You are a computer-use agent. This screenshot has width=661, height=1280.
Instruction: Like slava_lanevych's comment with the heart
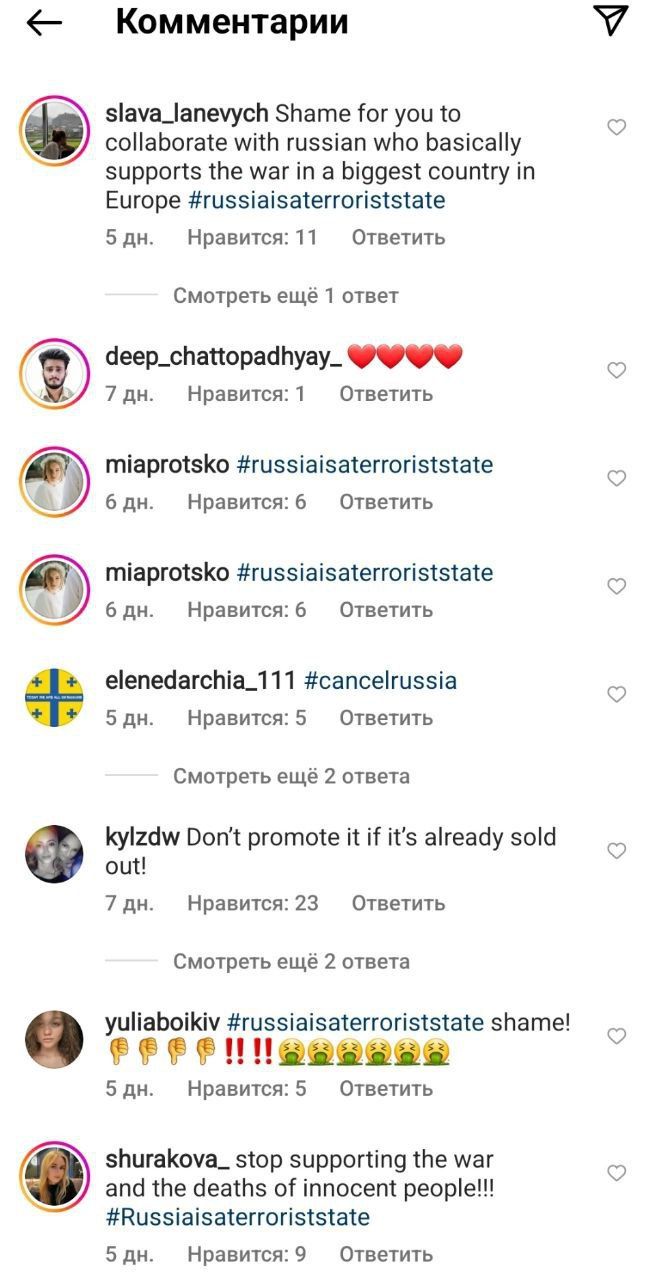[x=617, y=127]
